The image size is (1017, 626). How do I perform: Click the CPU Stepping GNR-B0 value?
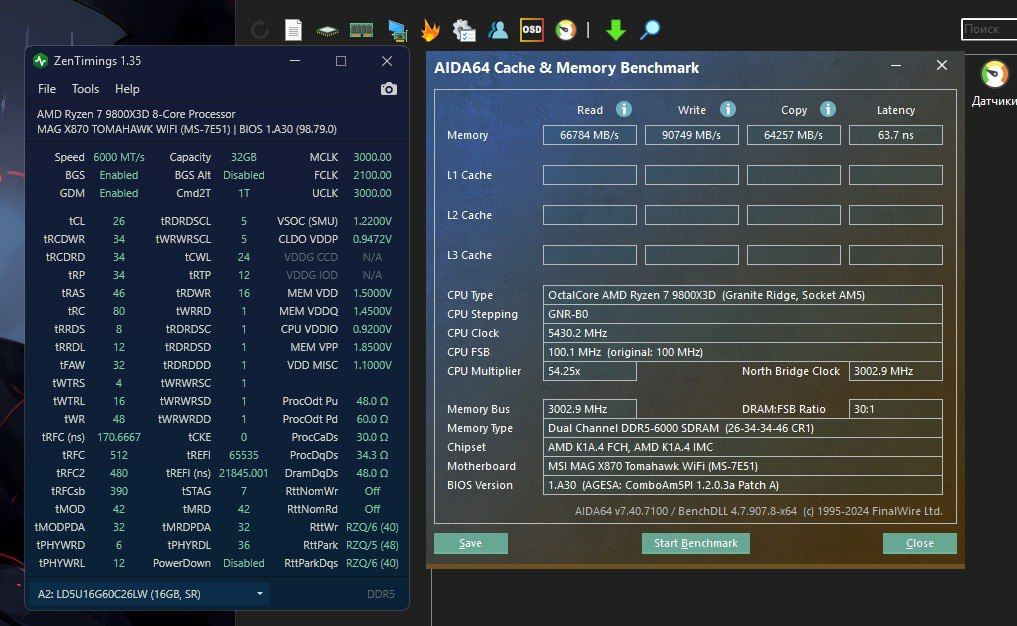[x=743, y=314]
